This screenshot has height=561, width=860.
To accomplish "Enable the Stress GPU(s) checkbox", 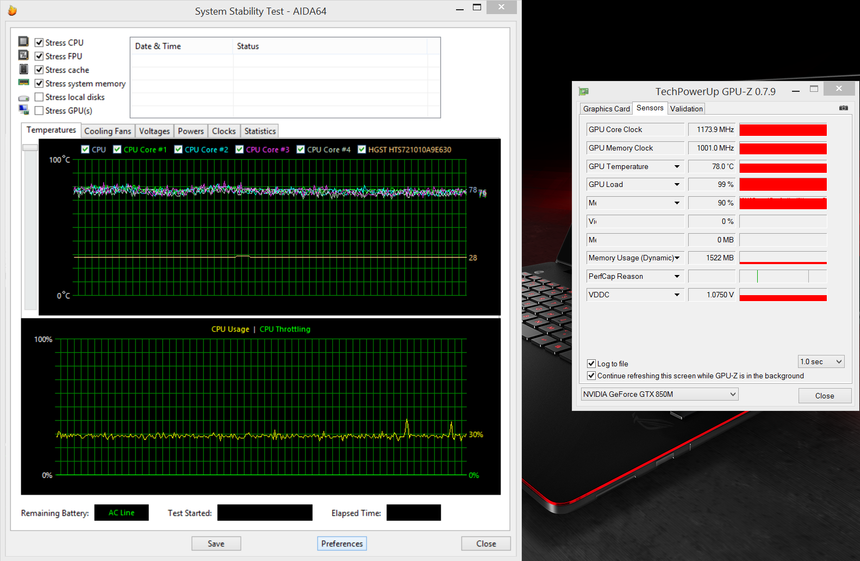I will point(39,111).
